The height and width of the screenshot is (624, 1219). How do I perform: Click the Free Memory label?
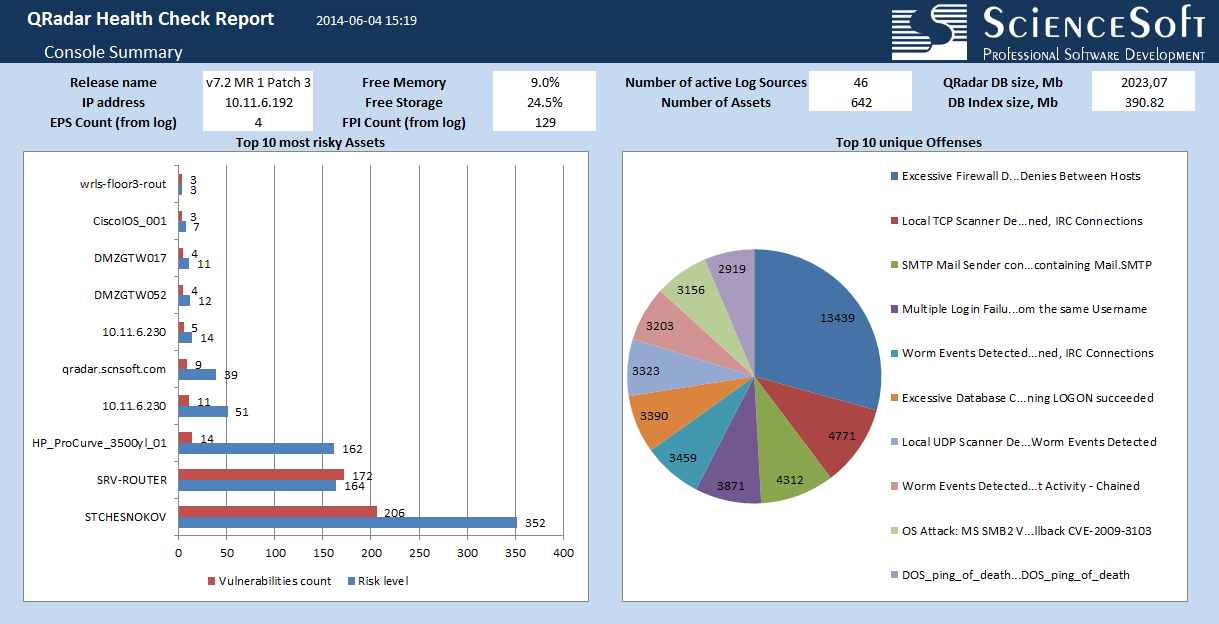(404, 82)
